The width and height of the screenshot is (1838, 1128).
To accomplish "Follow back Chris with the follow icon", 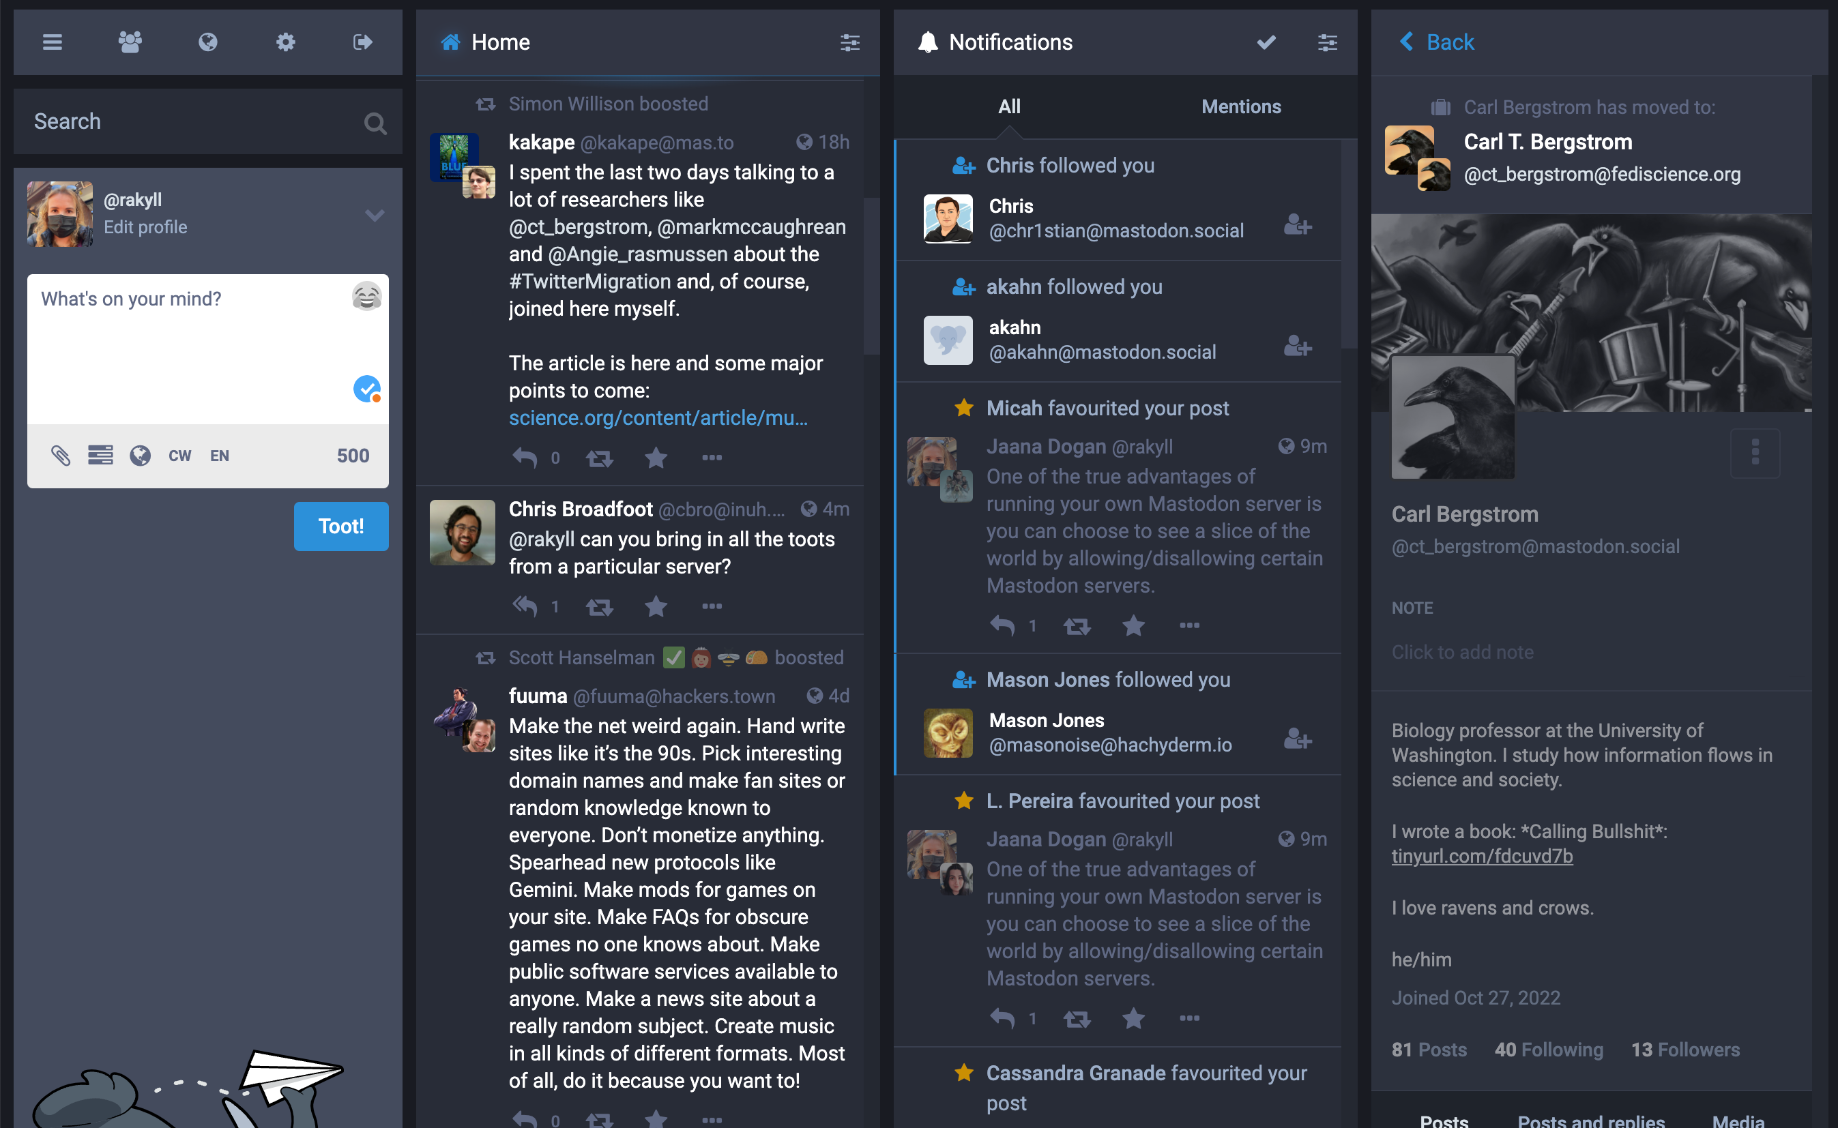I will click(x=1298, y=225).
